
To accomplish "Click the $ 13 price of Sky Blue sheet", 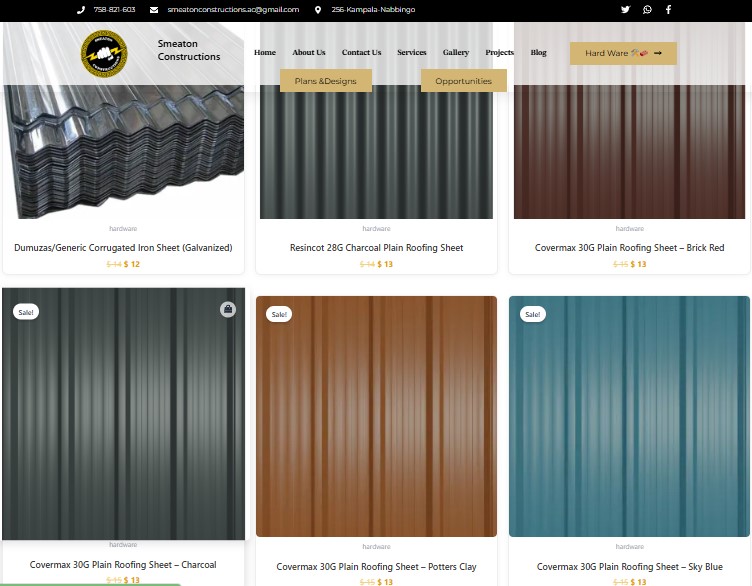I will tap(638, 582).
